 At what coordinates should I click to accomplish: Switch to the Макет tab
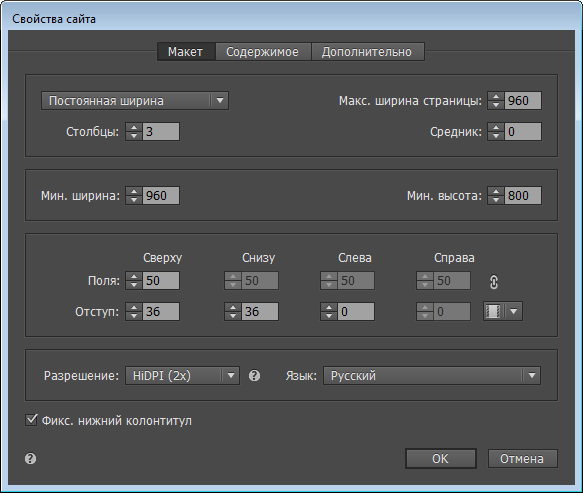(186, 52)
